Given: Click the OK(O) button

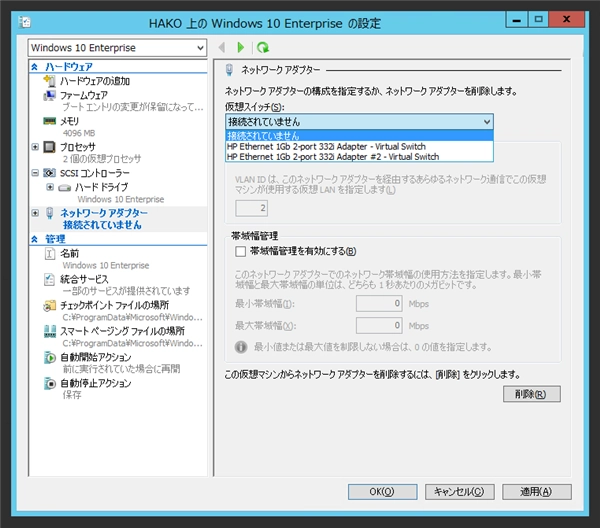Looking at the screenshot, I should tap(382, 492).
